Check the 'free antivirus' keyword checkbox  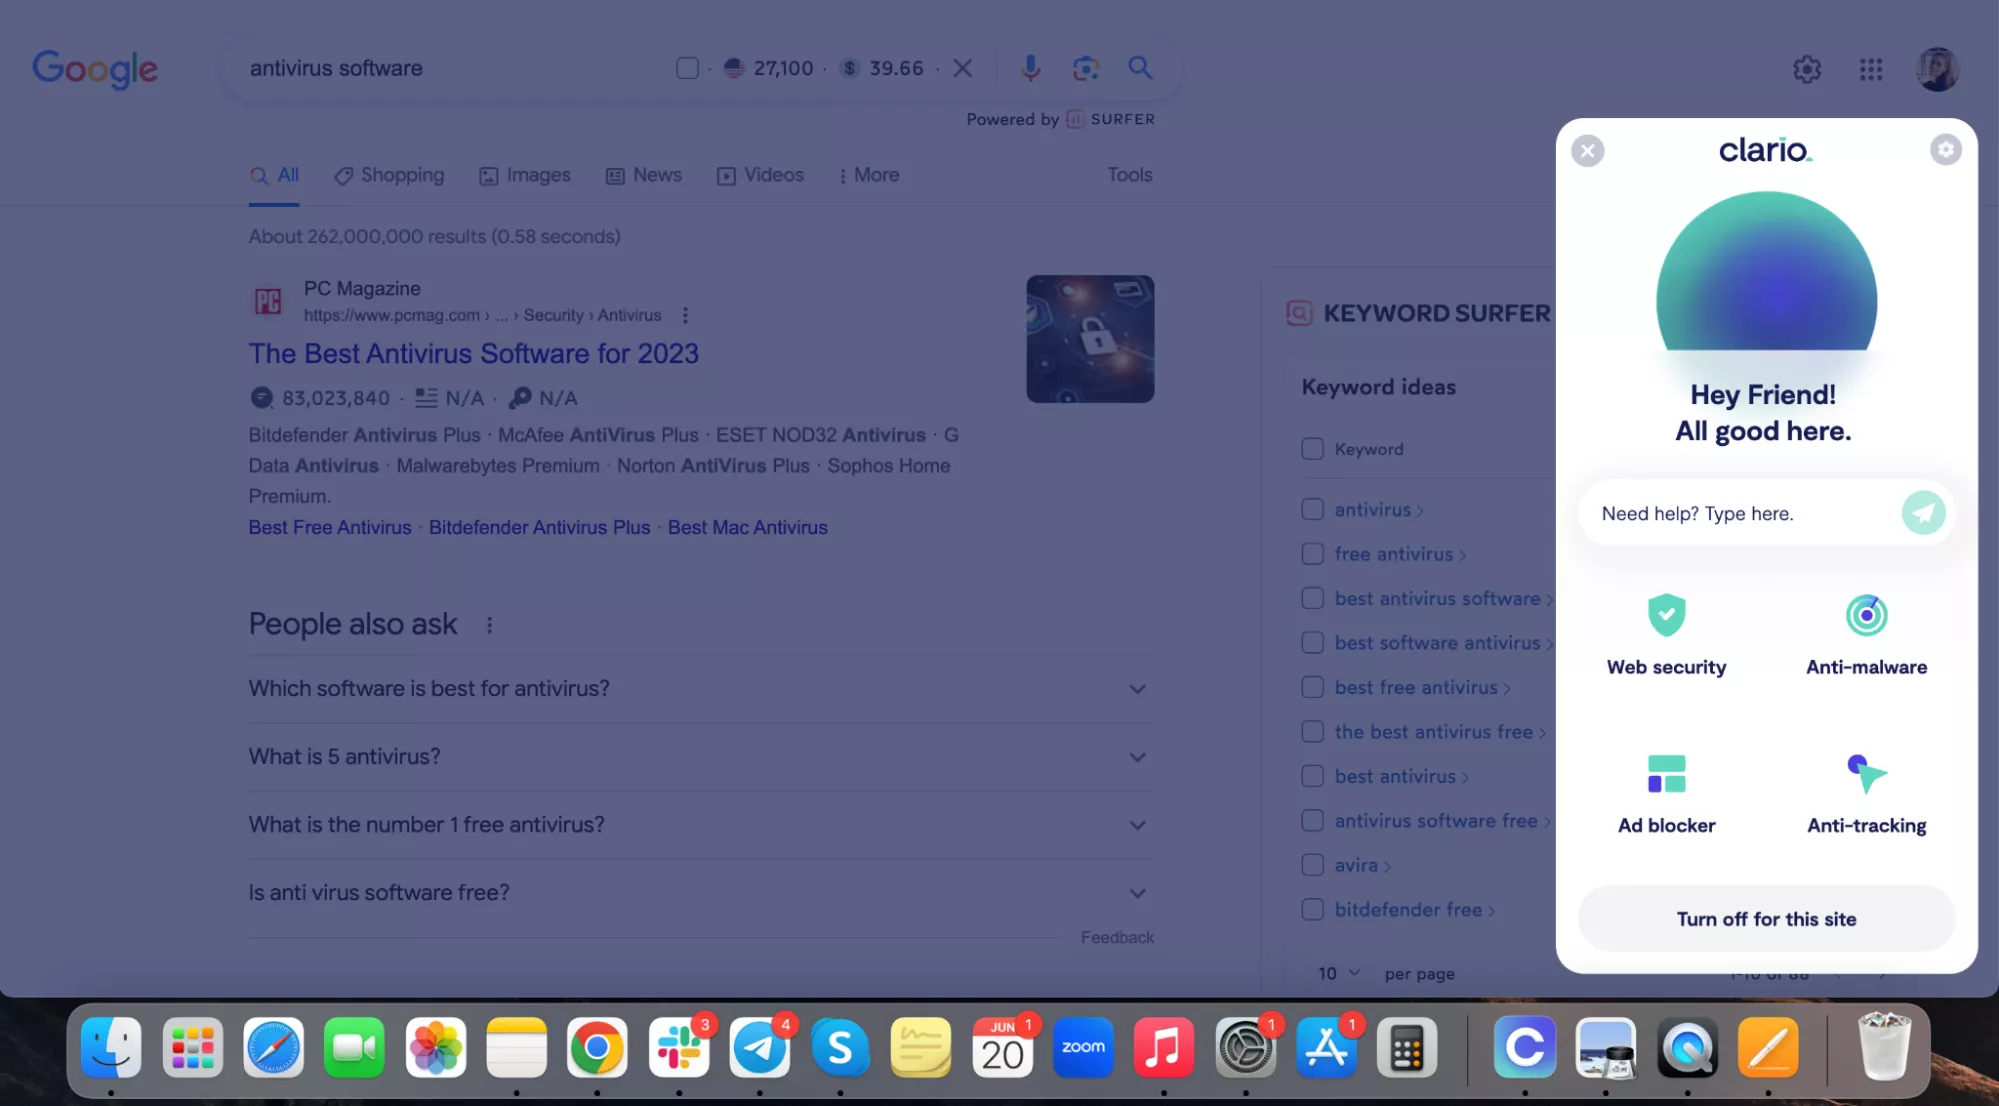tap(1312, 554)
